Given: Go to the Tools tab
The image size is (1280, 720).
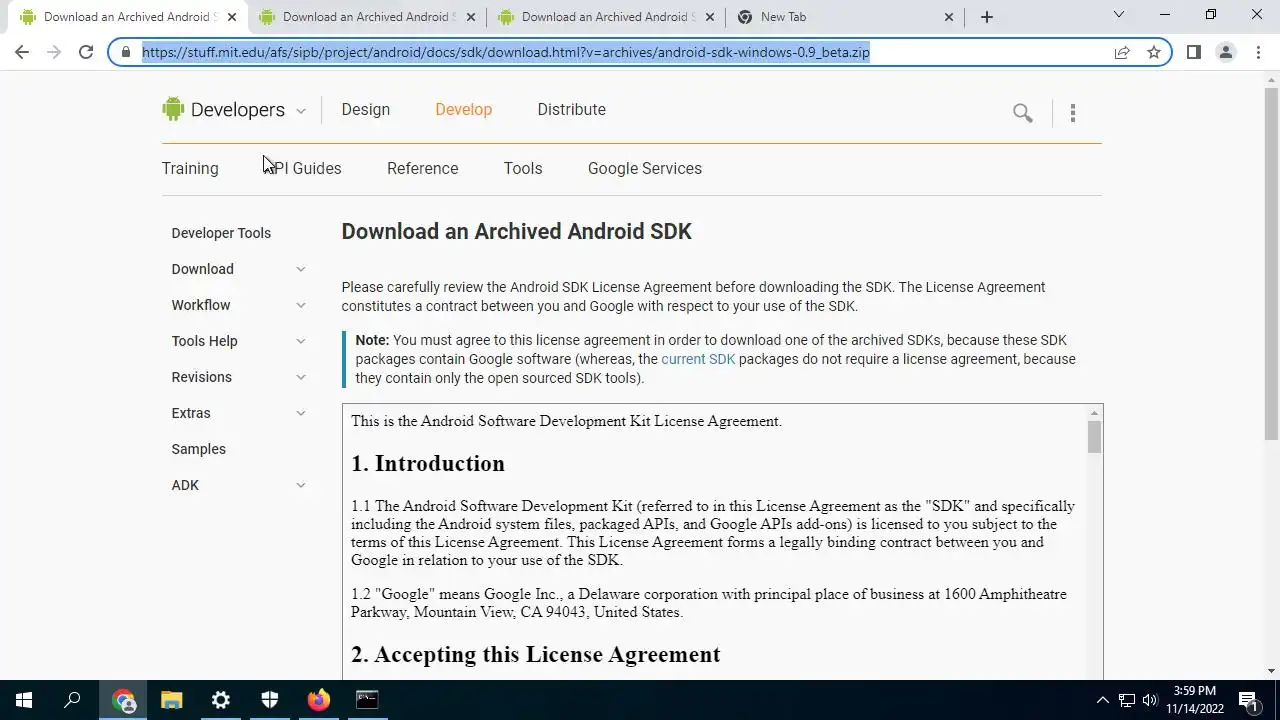Looking at the screenshot, I should coord(523,168).
